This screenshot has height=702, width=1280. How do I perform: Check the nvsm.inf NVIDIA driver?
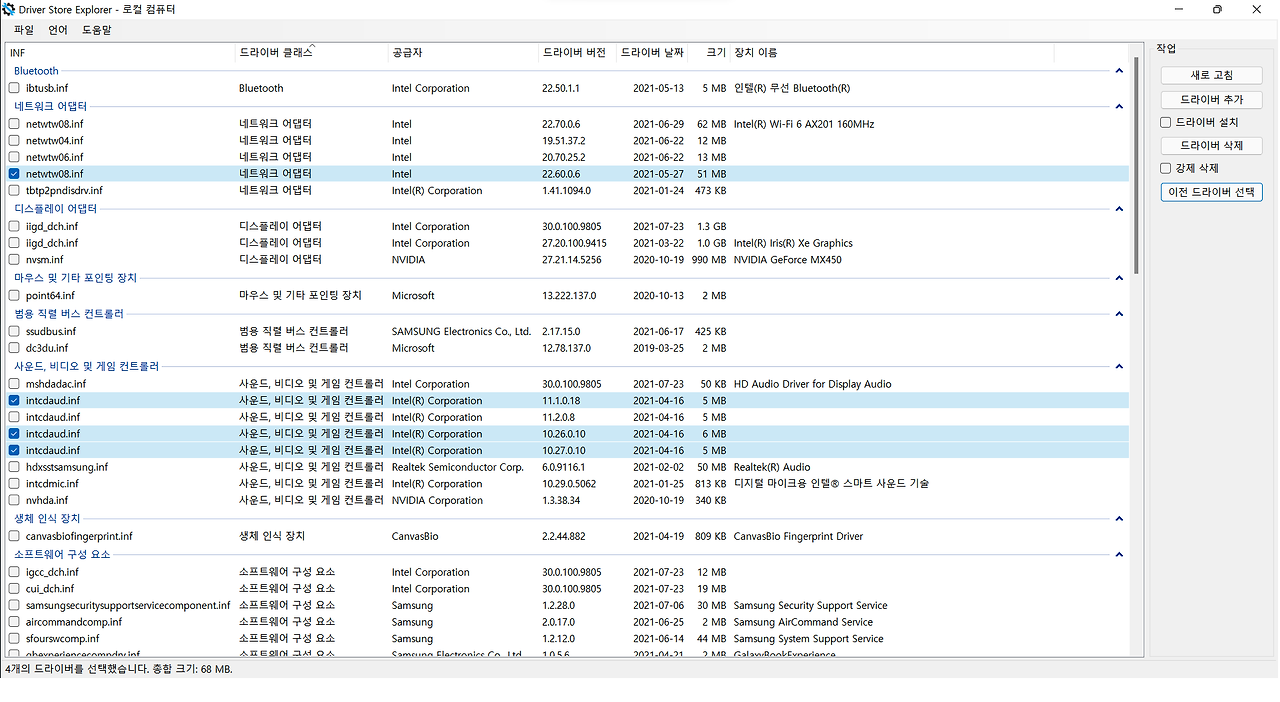[13, 259]
